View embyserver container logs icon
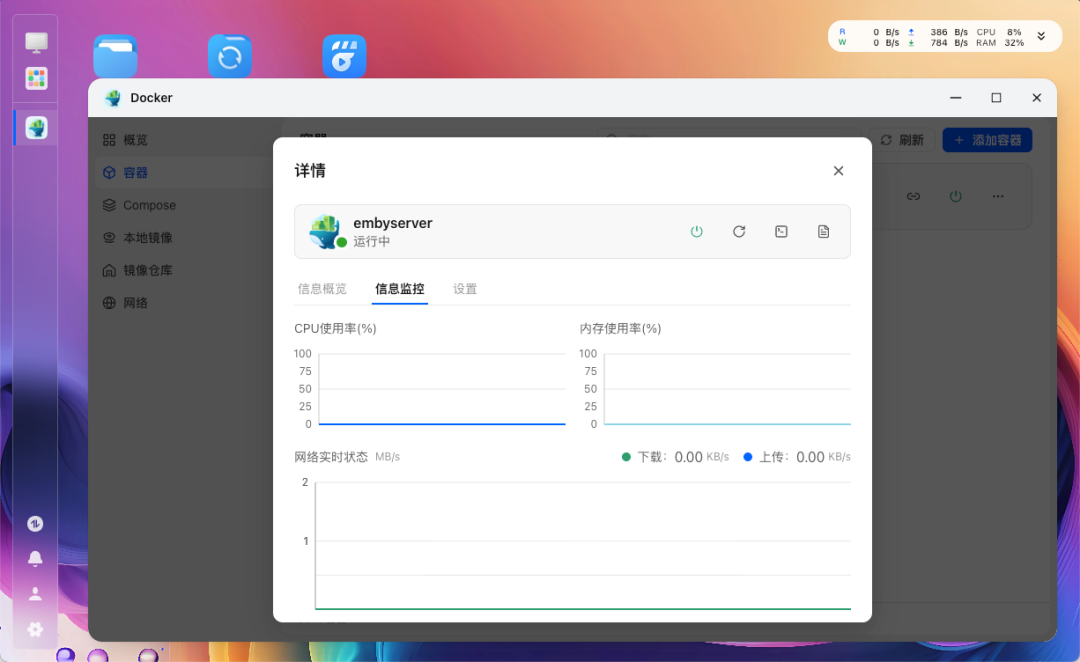Image resolution: width=1080 pixels, height=662 pixels. point(823,231)
